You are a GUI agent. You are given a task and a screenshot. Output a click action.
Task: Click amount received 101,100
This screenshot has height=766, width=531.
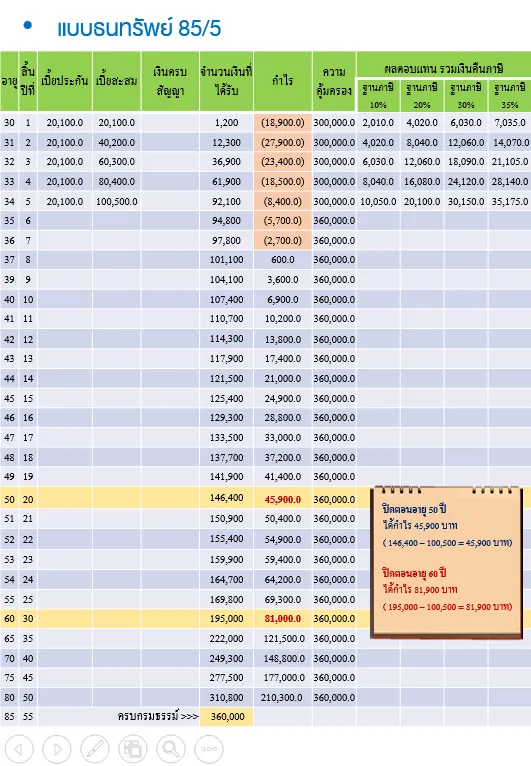coord(227,260)
